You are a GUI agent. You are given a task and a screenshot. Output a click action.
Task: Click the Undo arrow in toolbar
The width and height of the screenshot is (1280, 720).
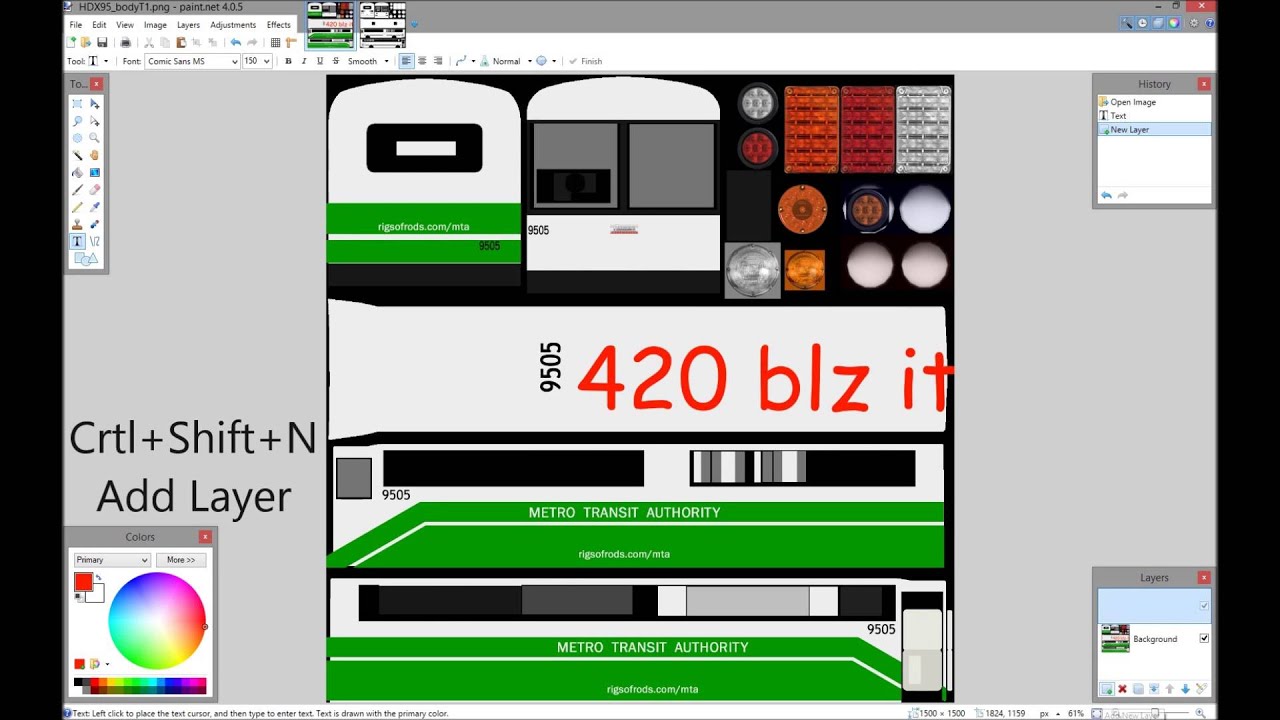[x=236, y=42]
